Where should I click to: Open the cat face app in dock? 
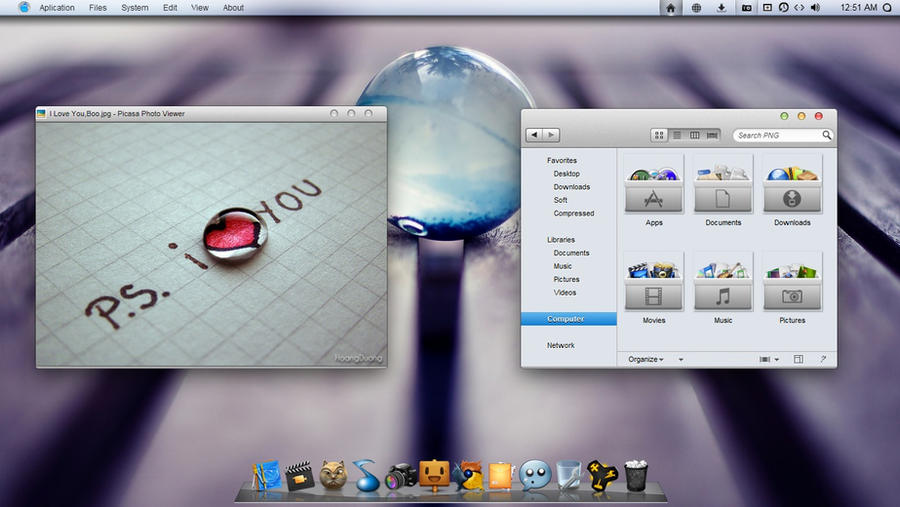(333, 475)
